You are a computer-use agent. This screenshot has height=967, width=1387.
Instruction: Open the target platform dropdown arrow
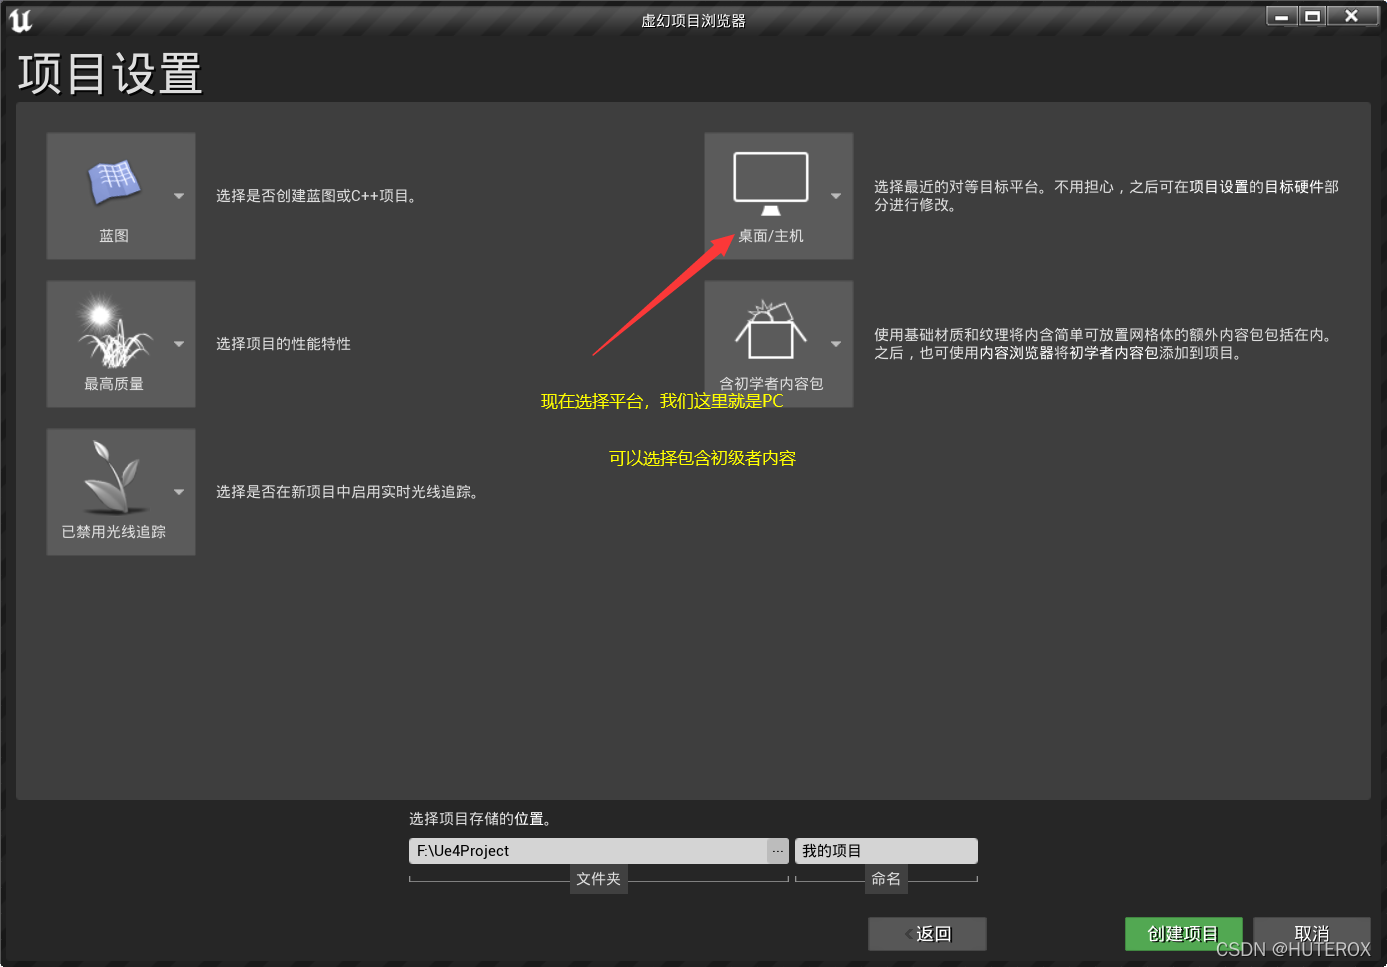[x=836, y=196]
